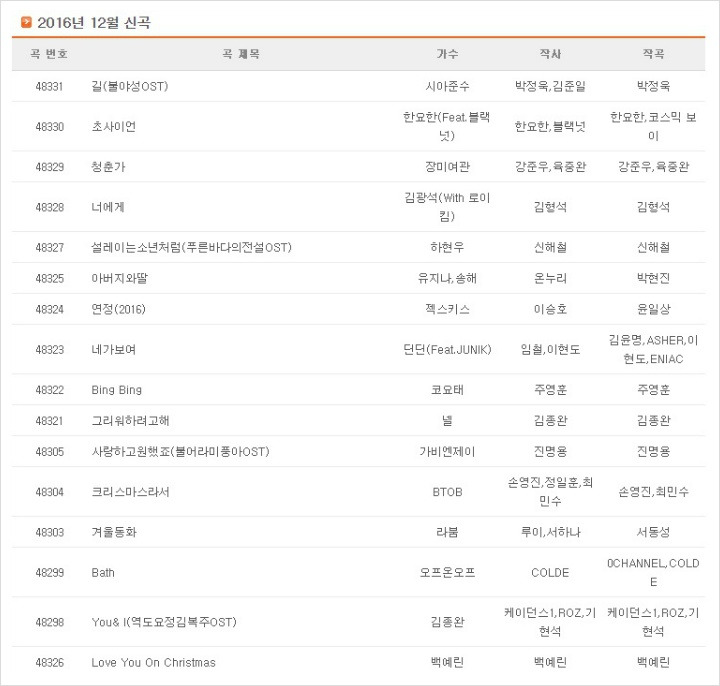Select the title '네가보여'
The image size is (720, 686).
(x=113, y=350)
